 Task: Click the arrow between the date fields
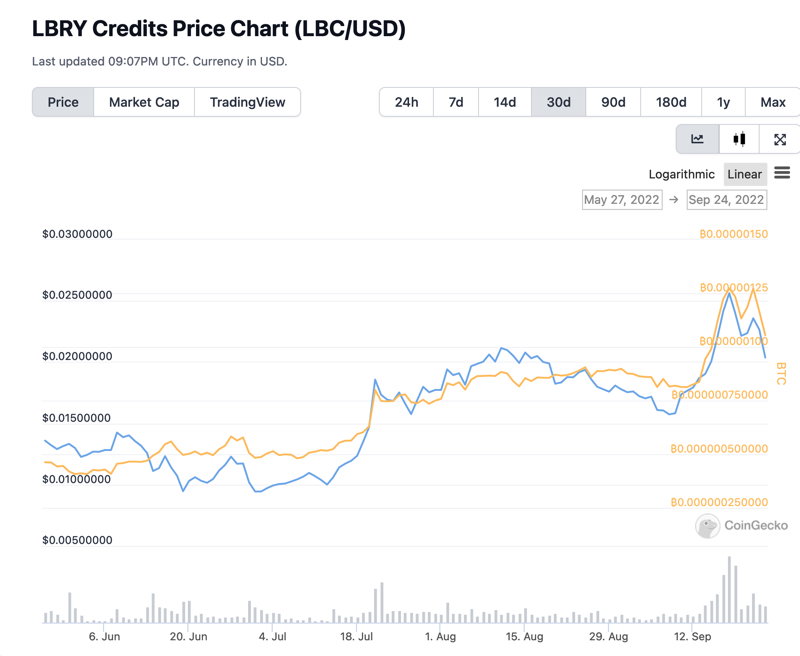click(674, 199)
